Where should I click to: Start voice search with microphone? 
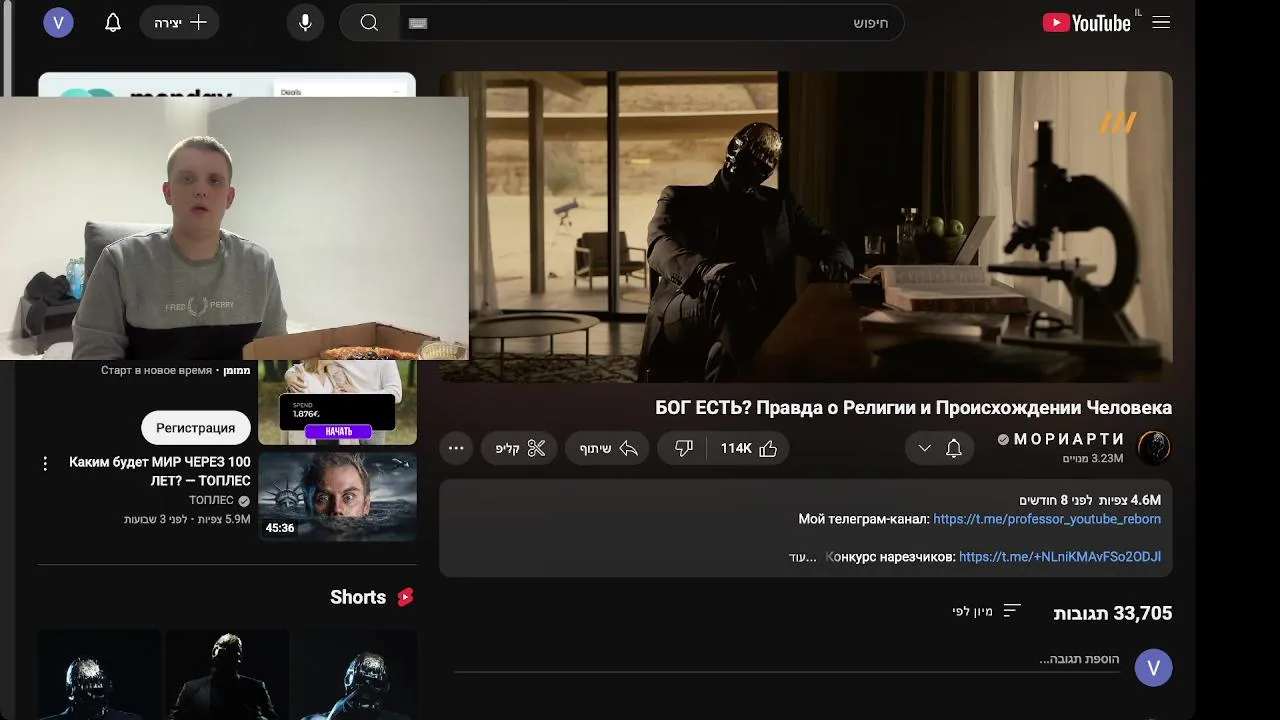[x=305, y=22]
